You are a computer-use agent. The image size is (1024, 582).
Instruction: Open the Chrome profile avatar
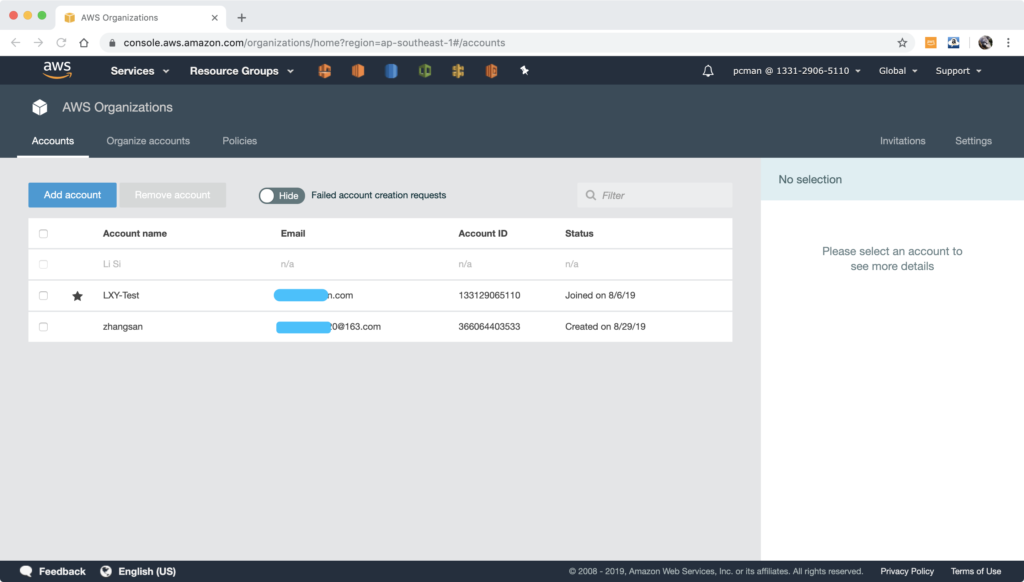[985, 42]
